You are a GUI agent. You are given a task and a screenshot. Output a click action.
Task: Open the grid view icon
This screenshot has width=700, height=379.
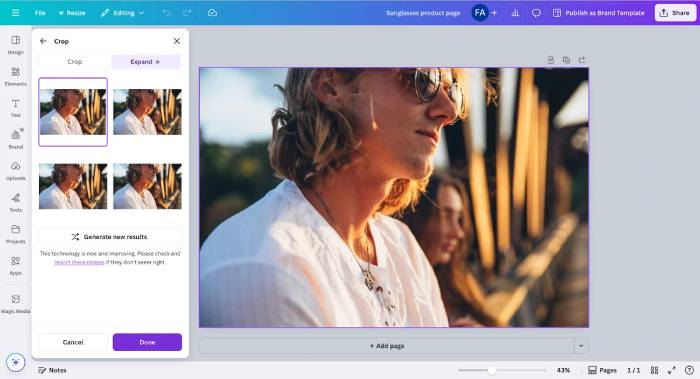(x=654, y=370)
